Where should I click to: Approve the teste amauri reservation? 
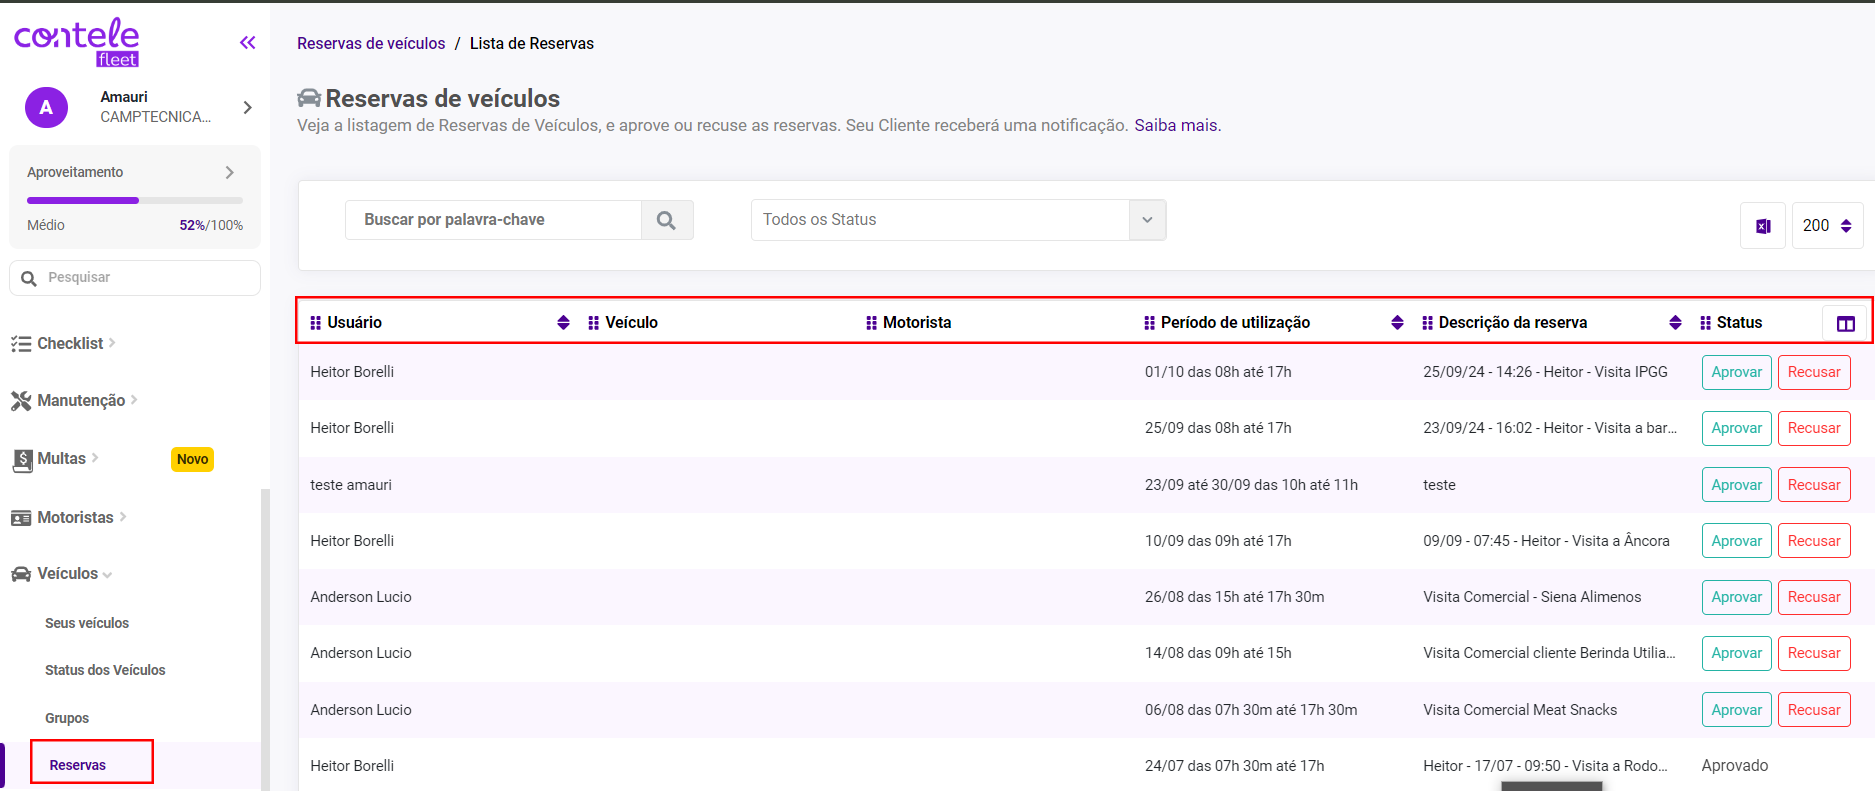pos(1736,485)
